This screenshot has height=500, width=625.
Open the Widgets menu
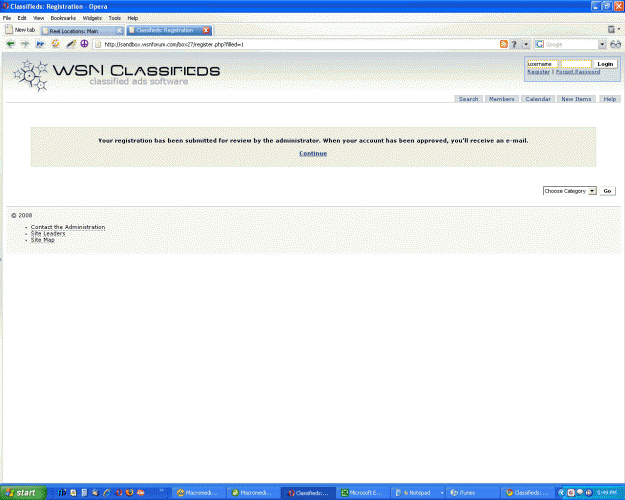coord(92,18)
